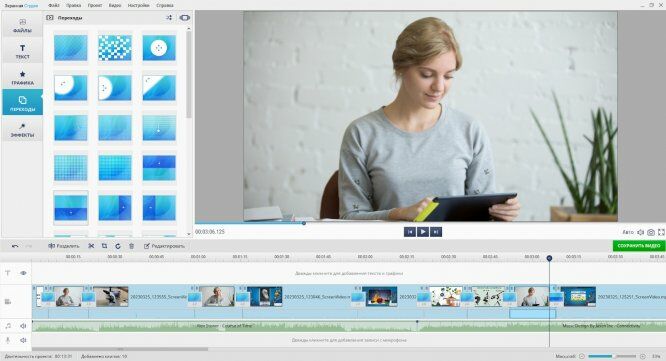Click the rotate icon in timeline toolbar
666x361 pixels.
click(118, 246)
